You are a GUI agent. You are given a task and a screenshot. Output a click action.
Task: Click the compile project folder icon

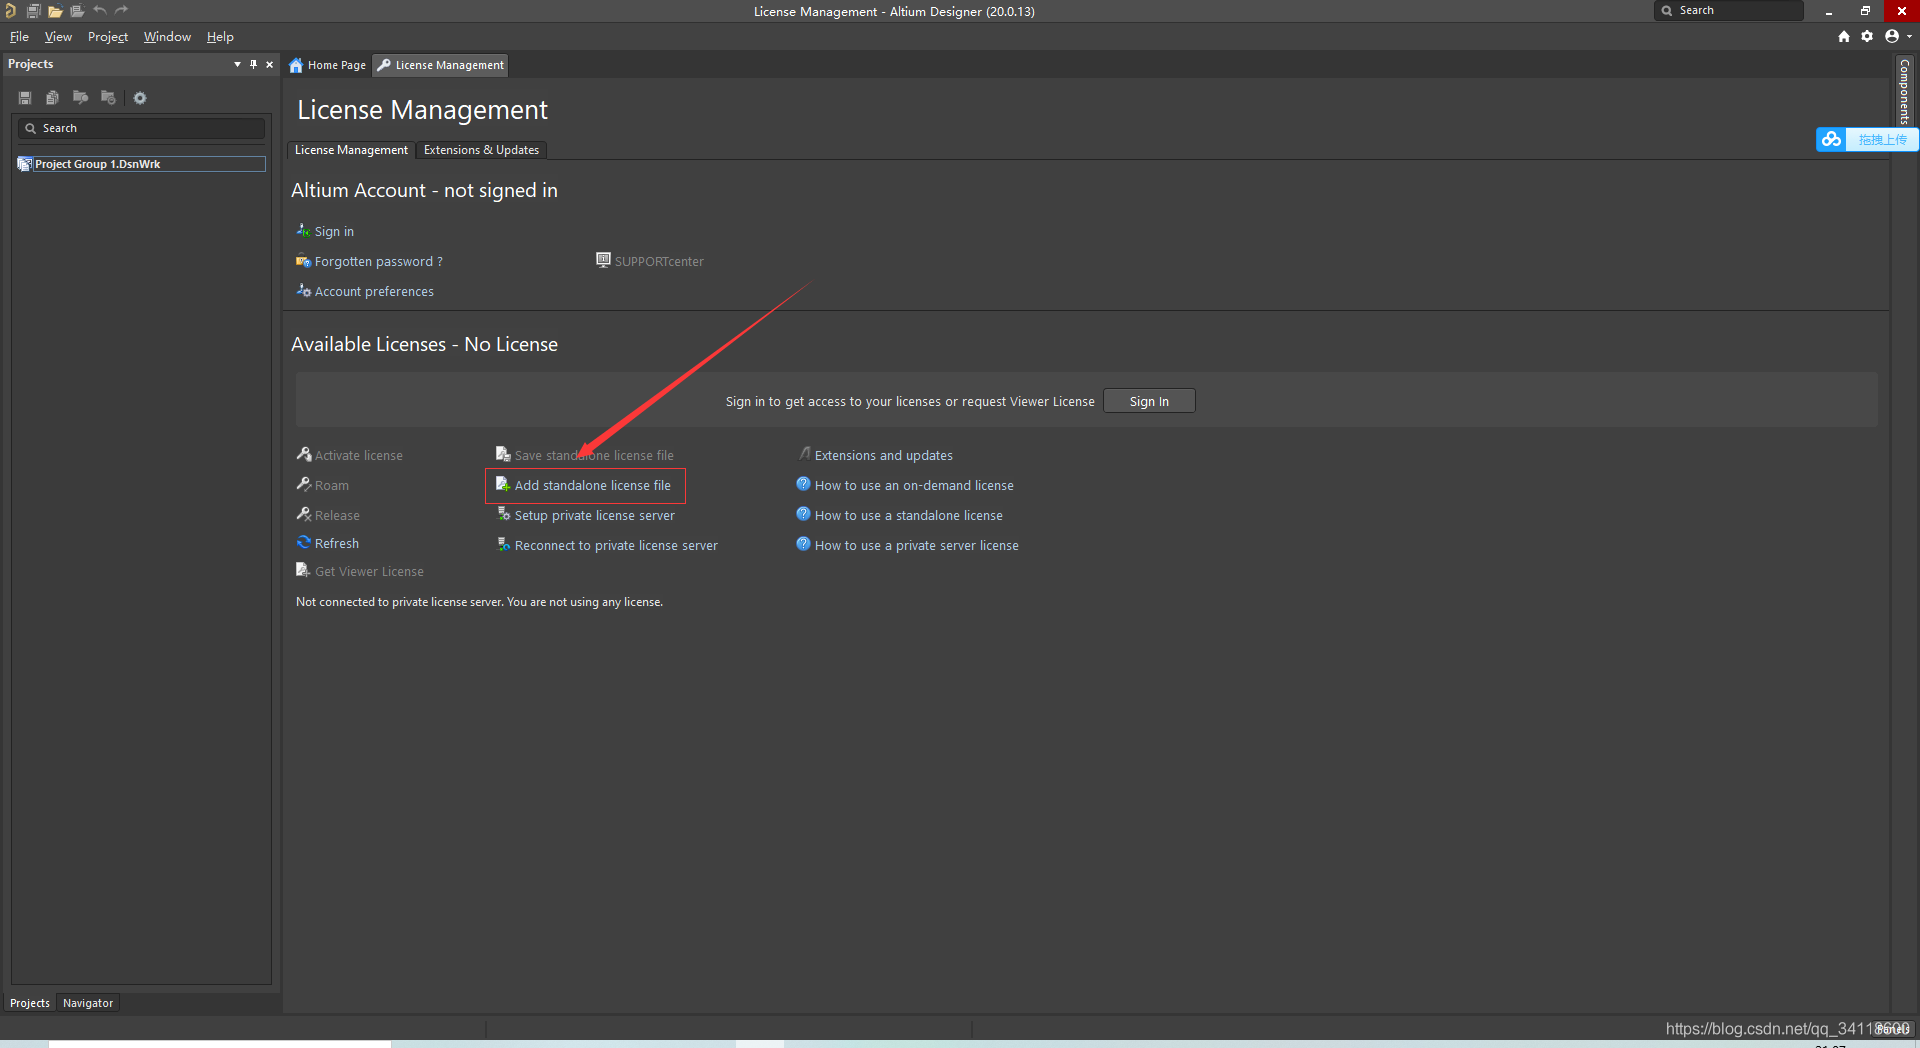click(80, 98)
